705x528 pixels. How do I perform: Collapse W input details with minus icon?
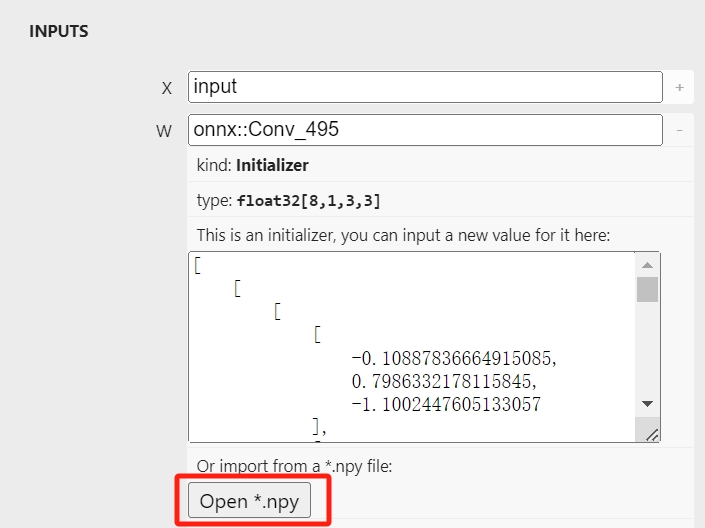pos(679,130)
